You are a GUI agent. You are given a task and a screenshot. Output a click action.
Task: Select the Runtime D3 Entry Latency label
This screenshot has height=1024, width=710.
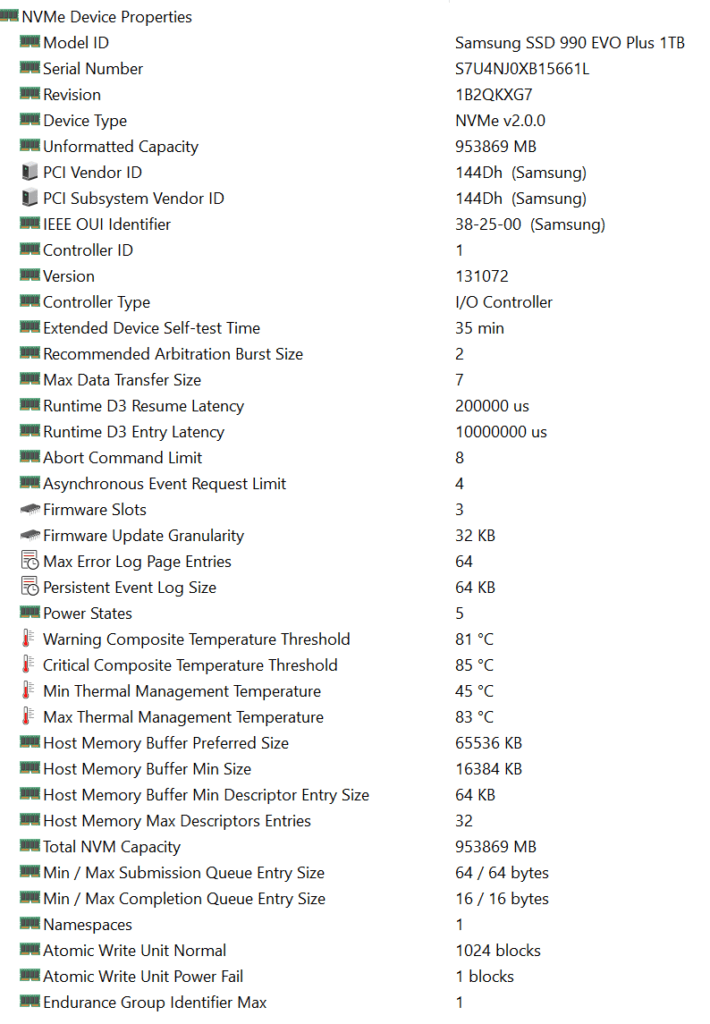[134, 432]
